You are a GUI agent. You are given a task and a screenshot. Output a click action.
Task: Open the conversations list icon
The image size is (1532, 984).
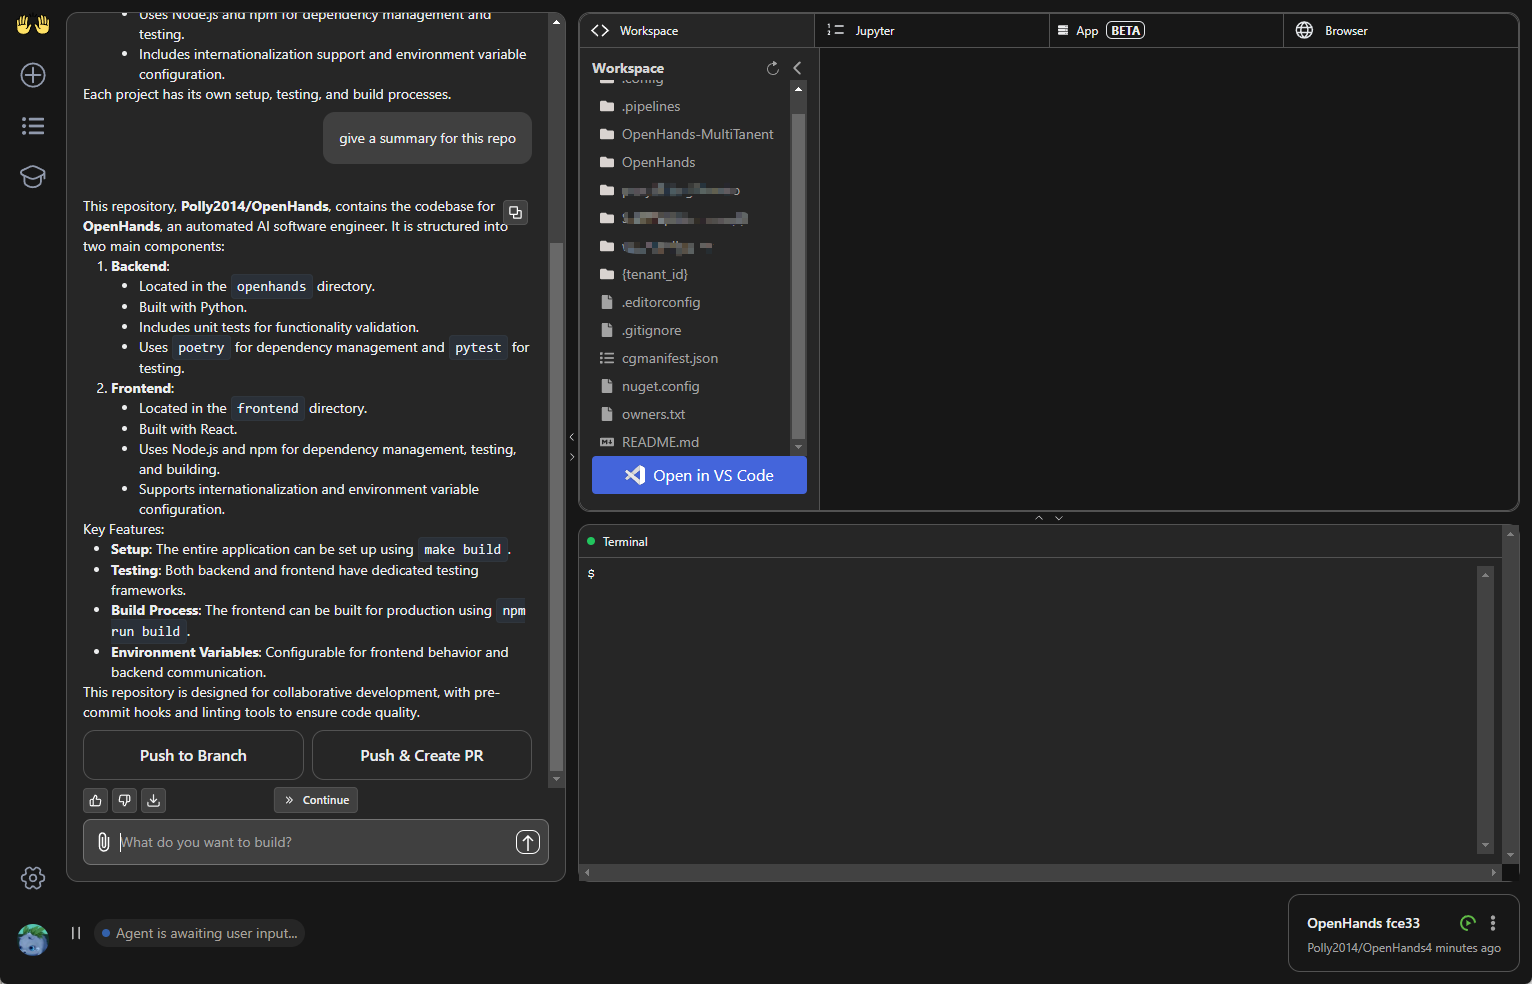33,126
